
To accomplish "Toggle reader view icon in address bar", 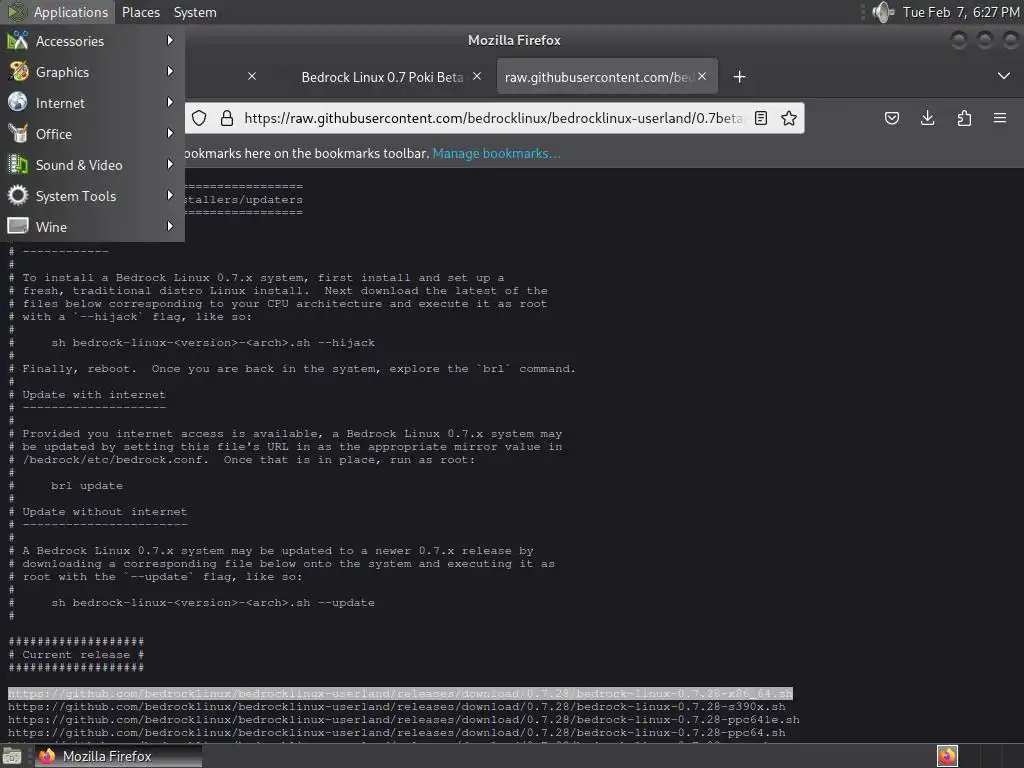I will click(x=761, y=118).
